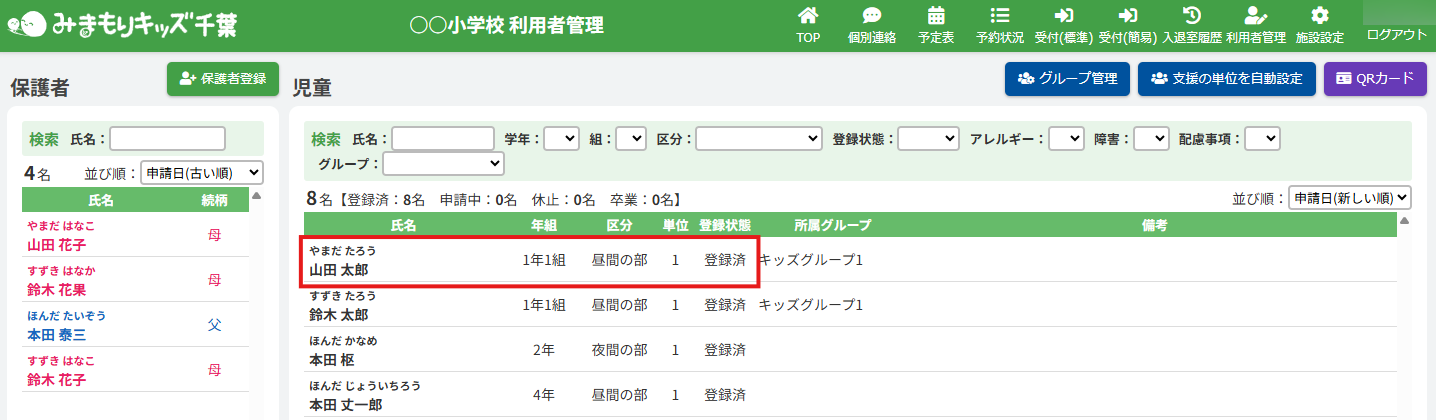Open 個別連絡 chat bubble icon
This screenshot has width=1436, height=420.
[x=871, y=17]
